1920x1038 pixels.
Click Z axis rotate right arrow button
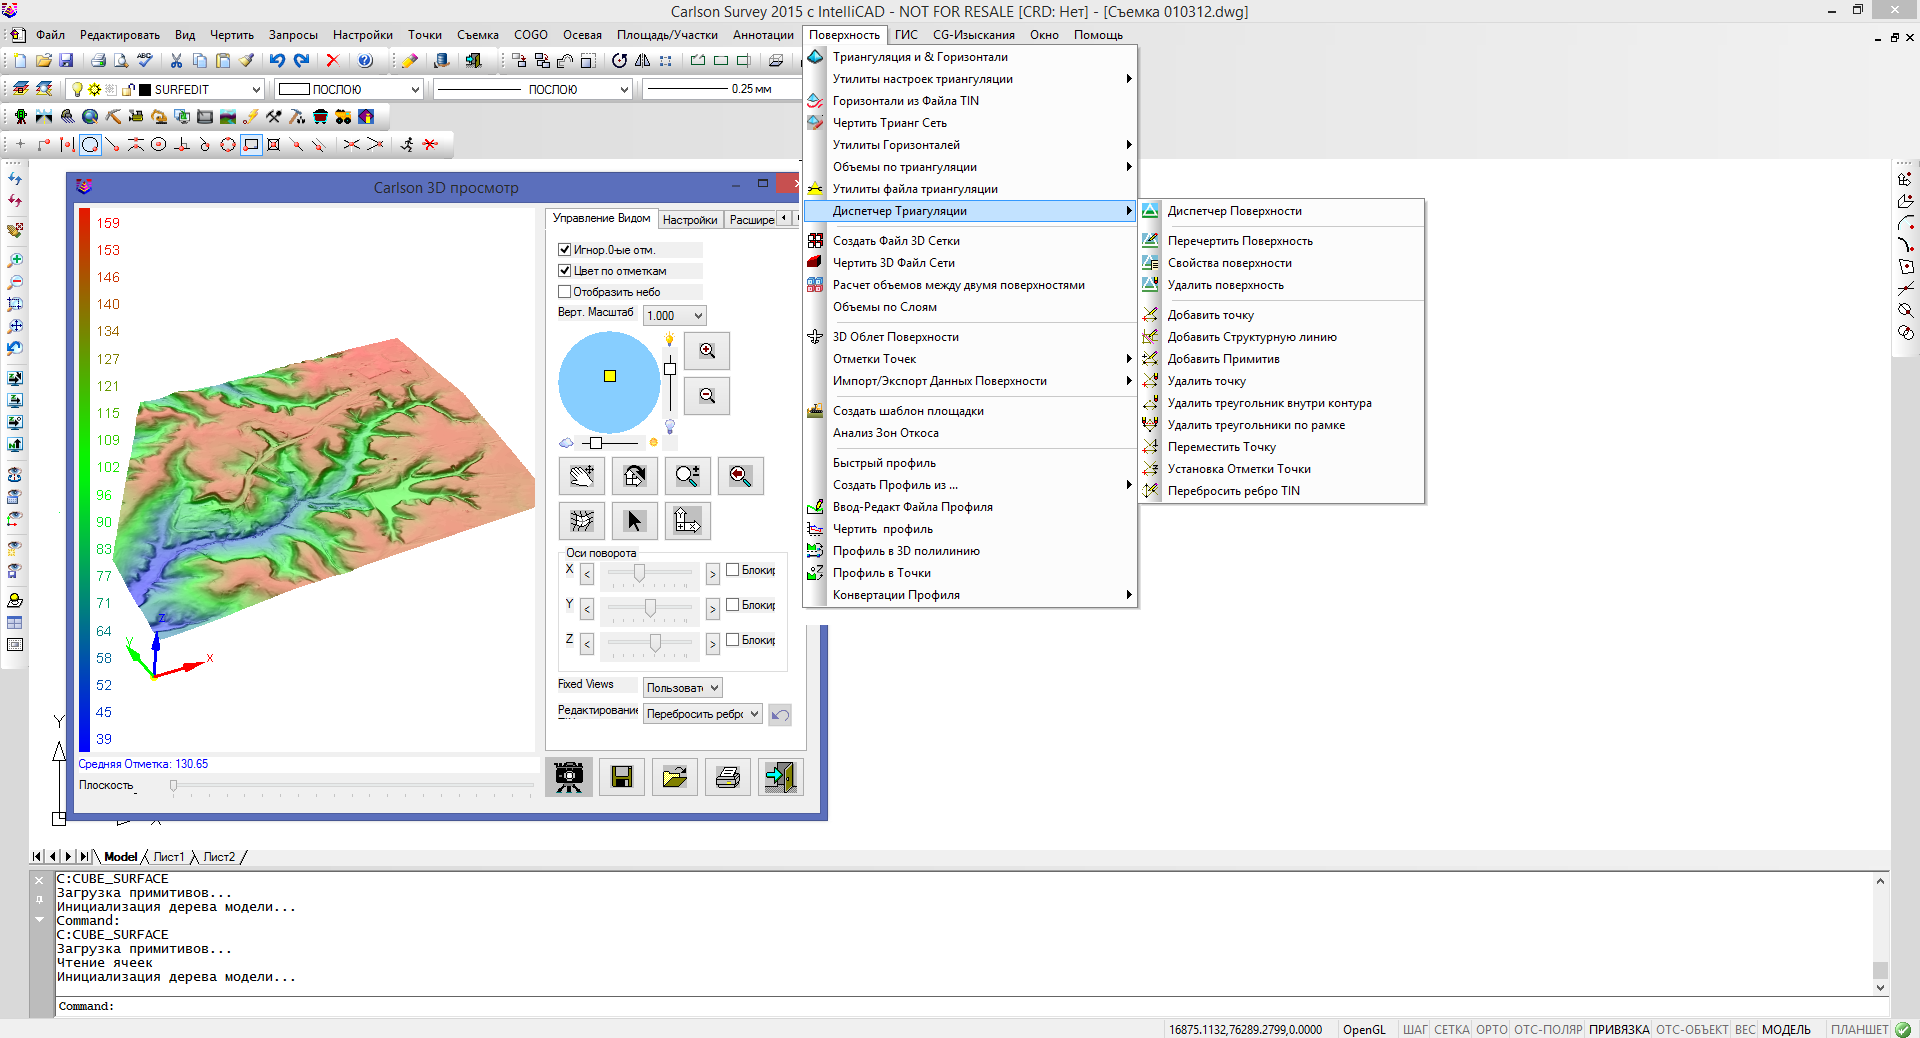[x=713, y=644]
